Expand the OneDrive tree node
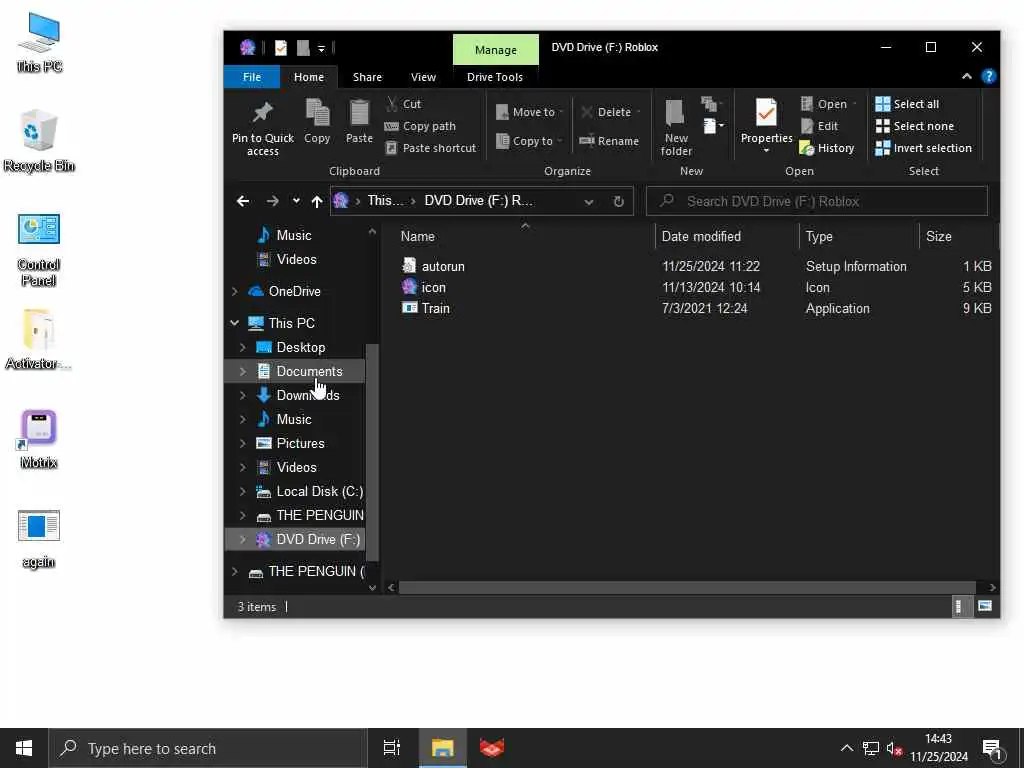 pyautogui.click(x=234, y=291)
